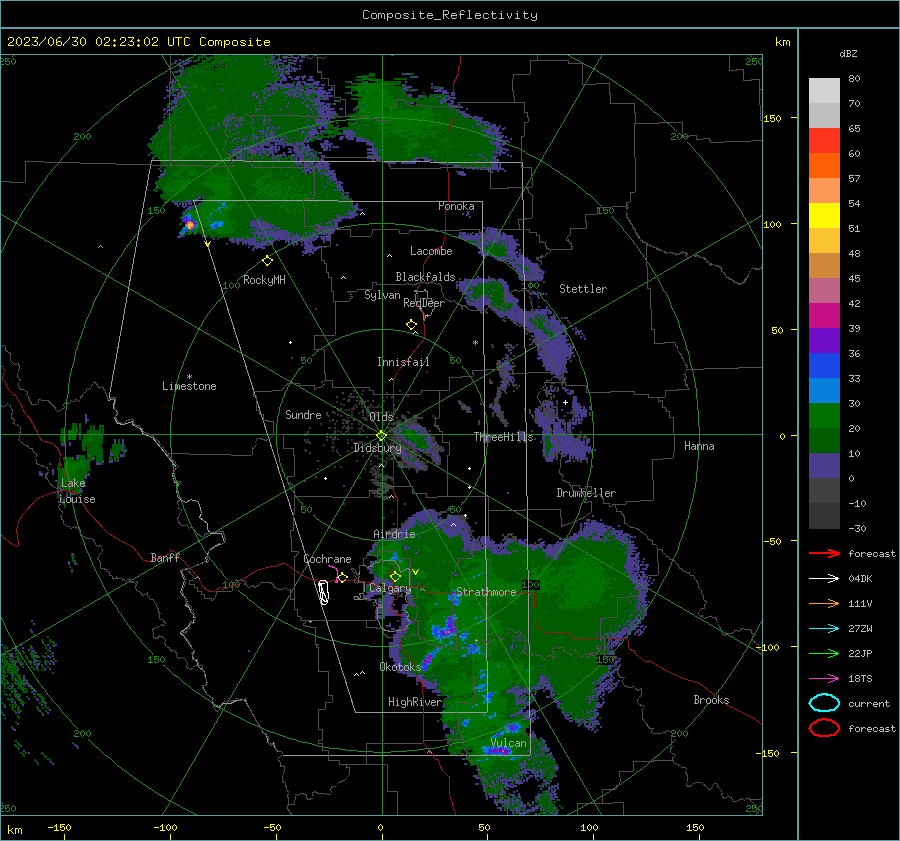900x841 pixels.
Task: Click the 'current' legend label
Action: 869,703
